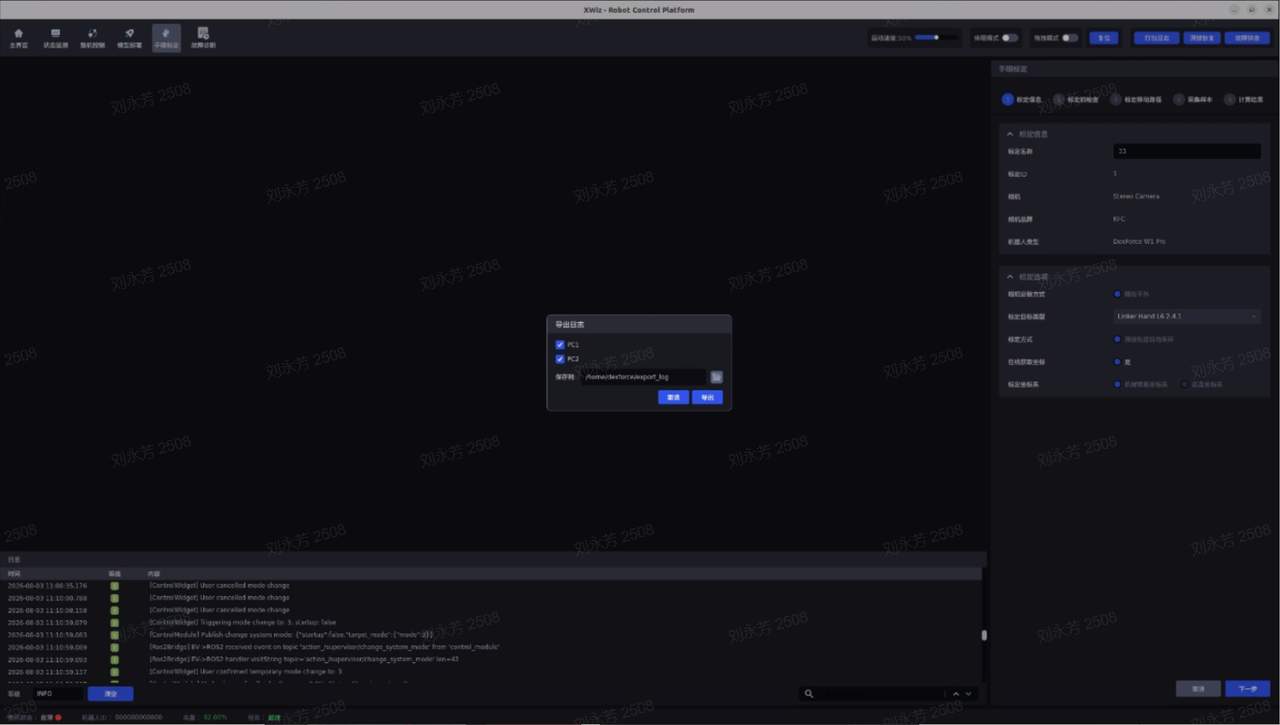Screen dimensions: 1280x725
Task: Click the red status dot in status bar
Action: (59, 718)
